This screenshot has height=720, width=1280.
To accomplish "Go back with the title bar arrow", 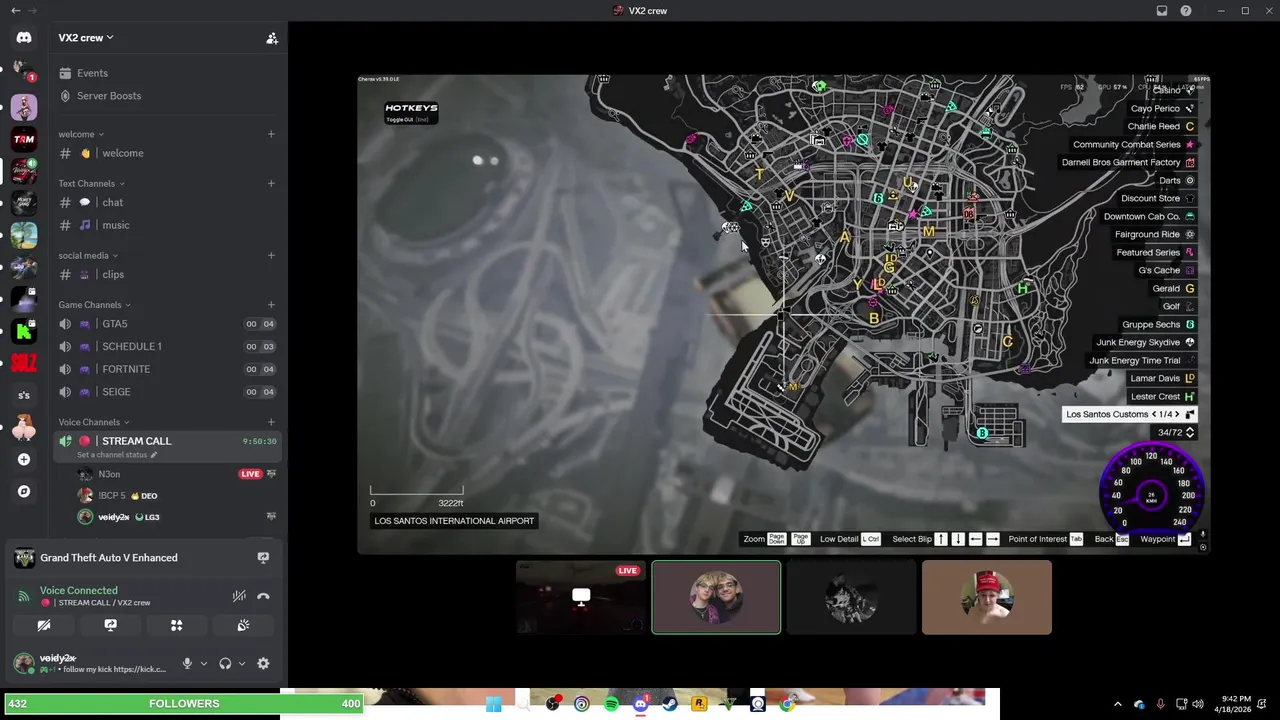I will pyautogui.click(x=15, y=11).
